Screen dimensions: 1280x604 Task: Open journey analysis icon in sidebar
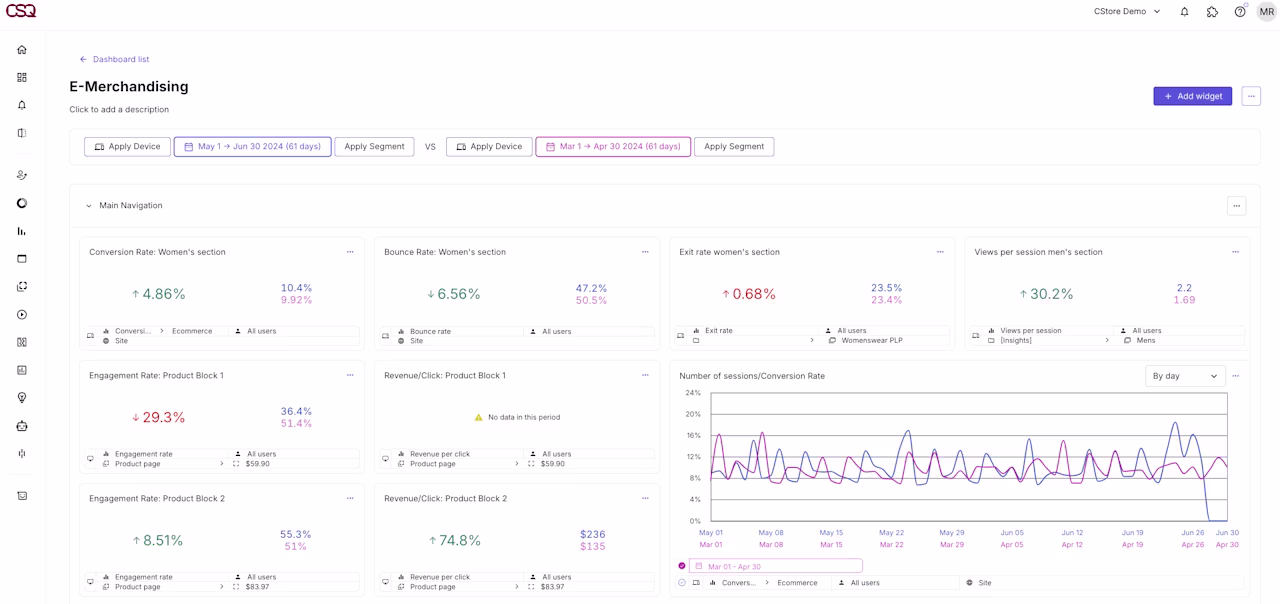pyautogui.click(x=22, y=175)
